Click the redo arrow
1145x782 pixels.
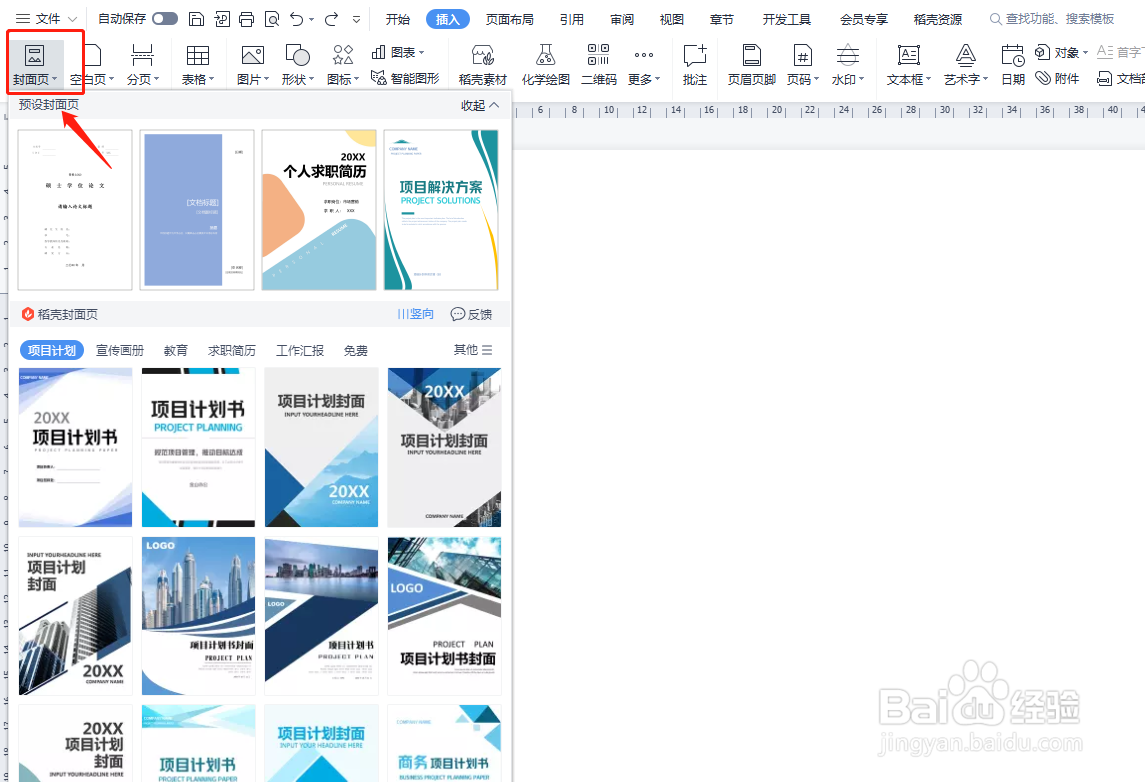332,19
